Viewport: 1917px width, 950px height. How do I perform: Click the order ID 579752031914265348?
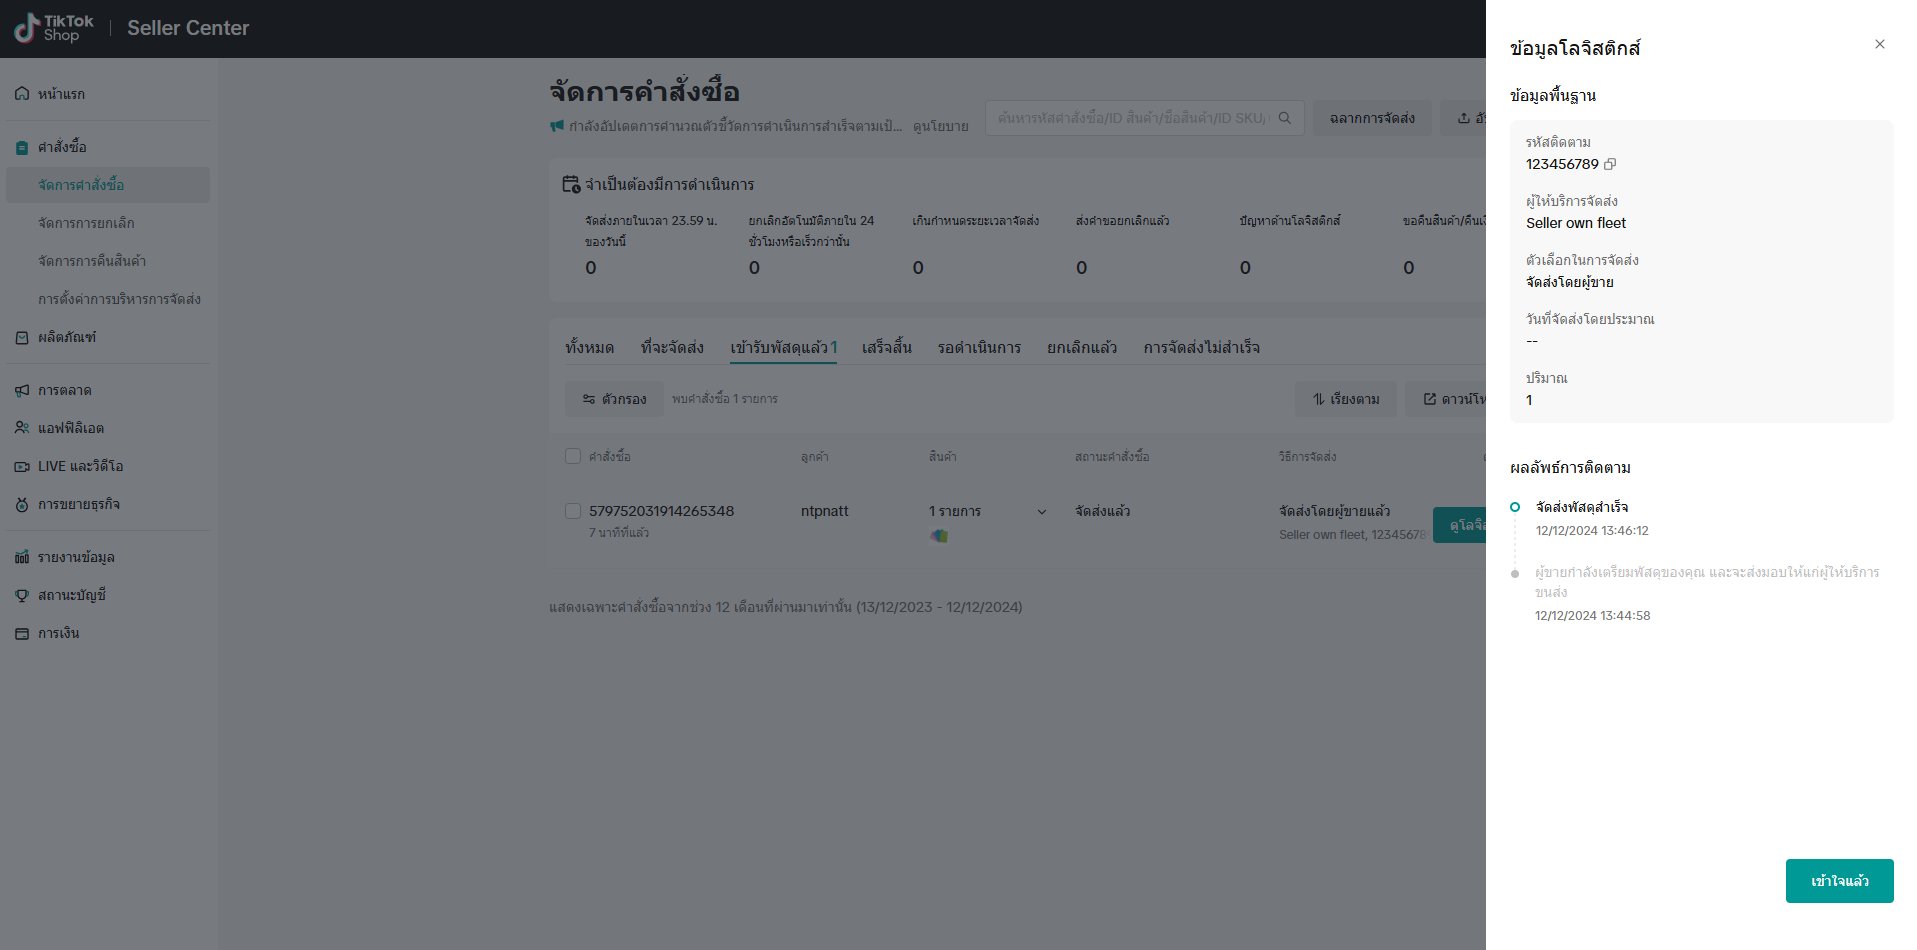point(661,511)
